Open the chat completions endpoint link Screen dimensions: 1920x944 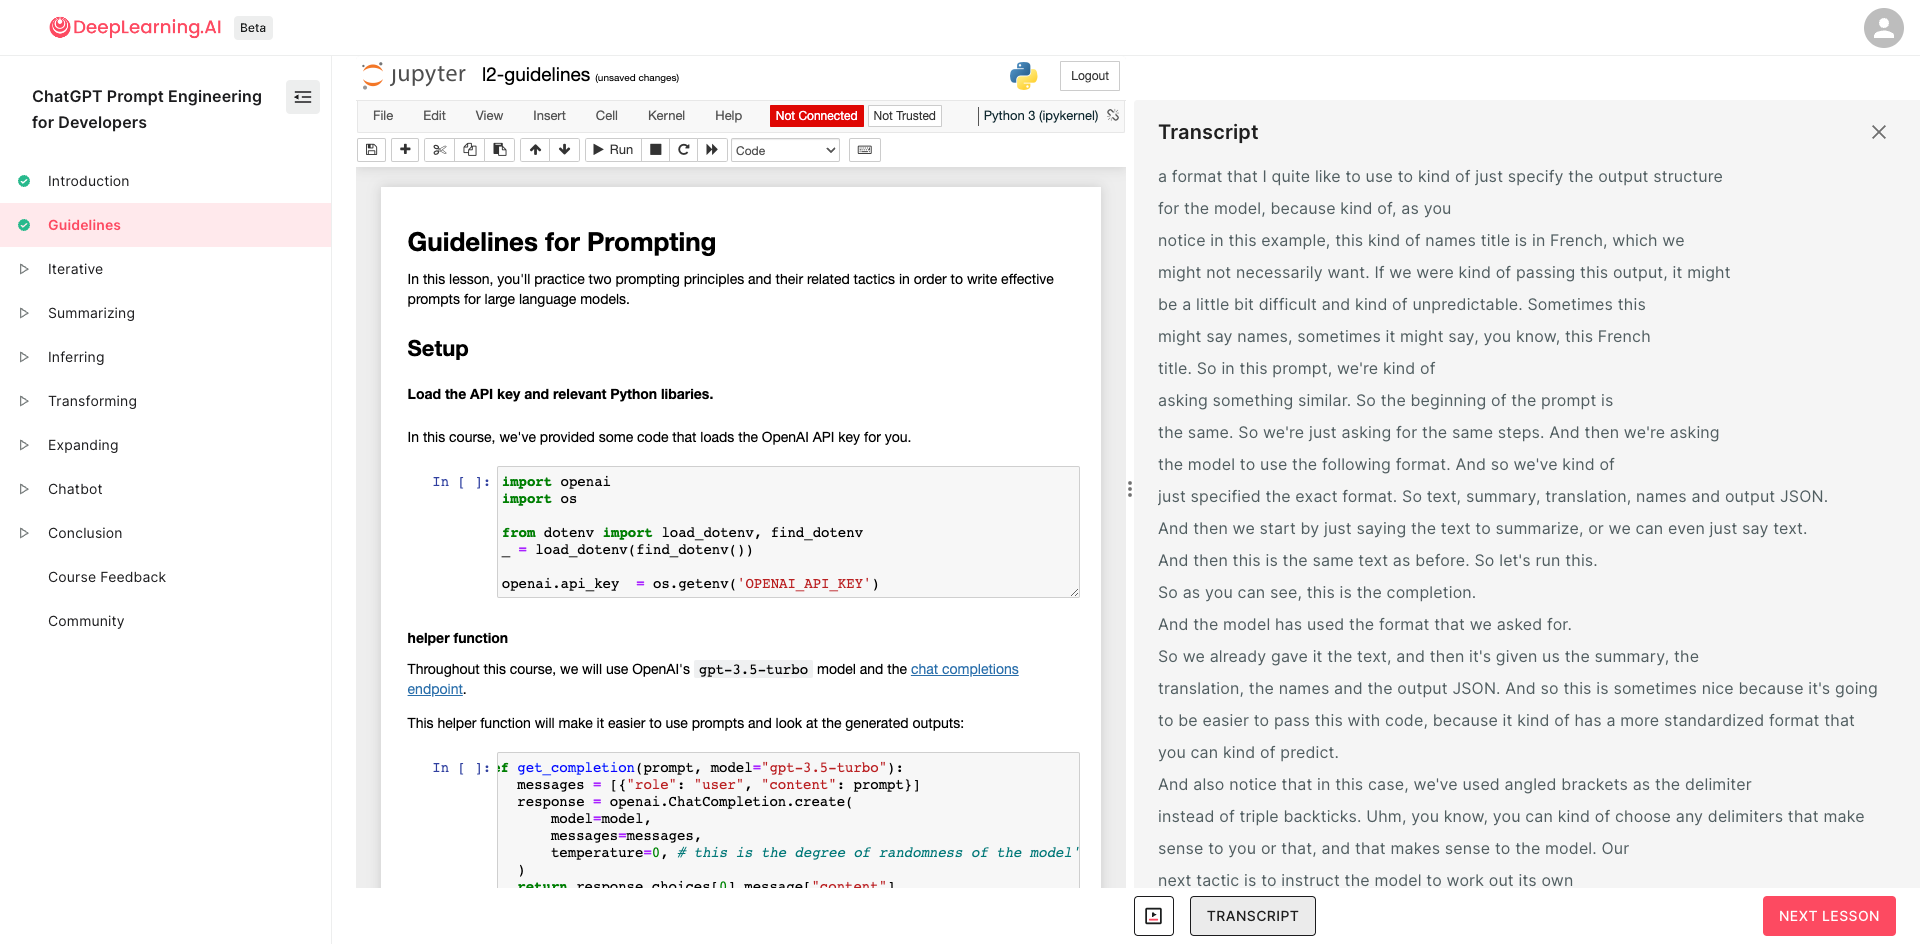(964, 669)
